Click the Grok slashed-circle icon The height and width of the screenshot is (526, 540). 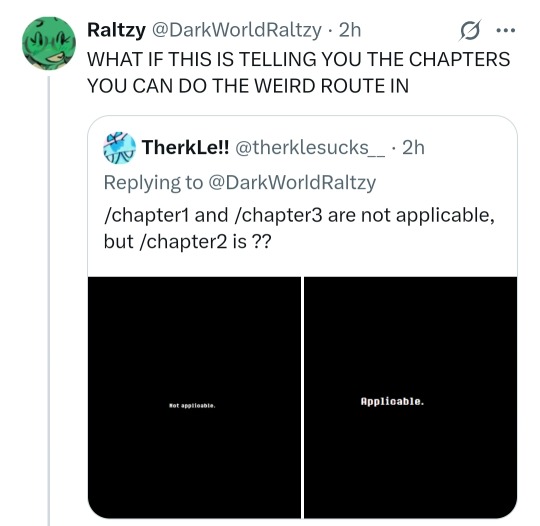[470, 31]
